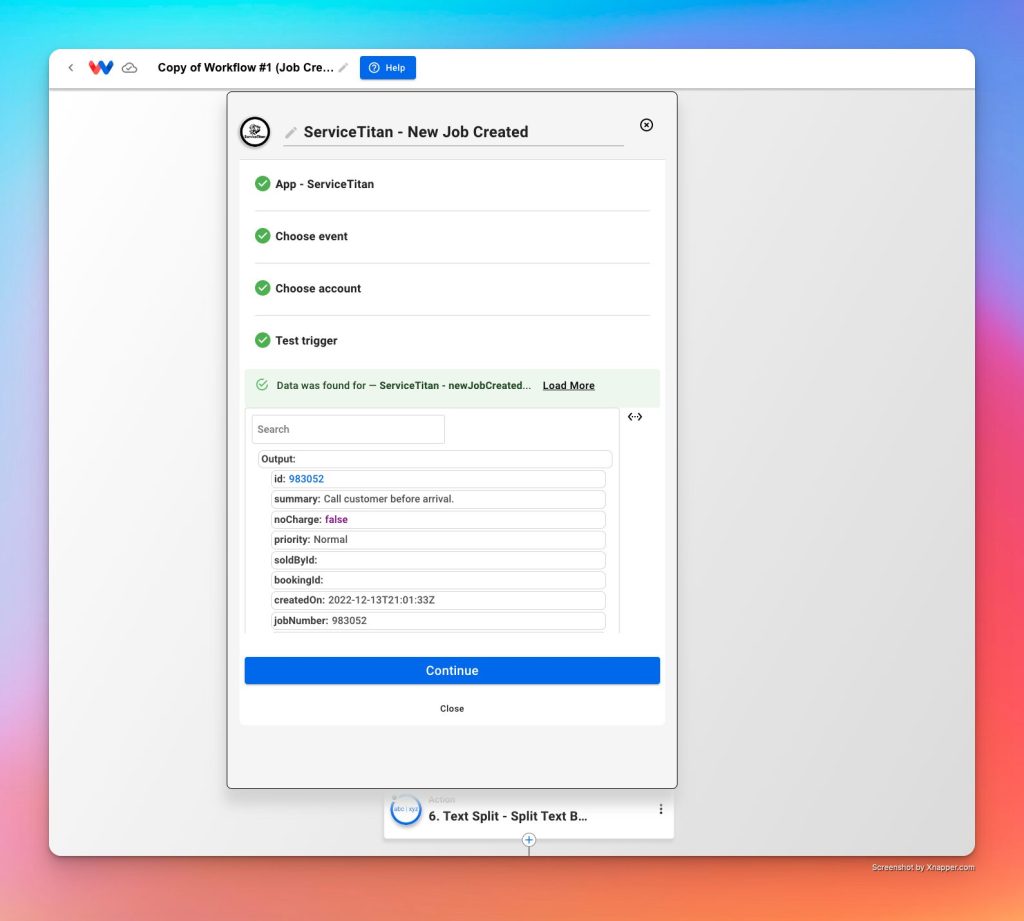The image size is (1024, 921).
Task: Rename the step using the pencil icon
Action: click(x=291, y=132)
